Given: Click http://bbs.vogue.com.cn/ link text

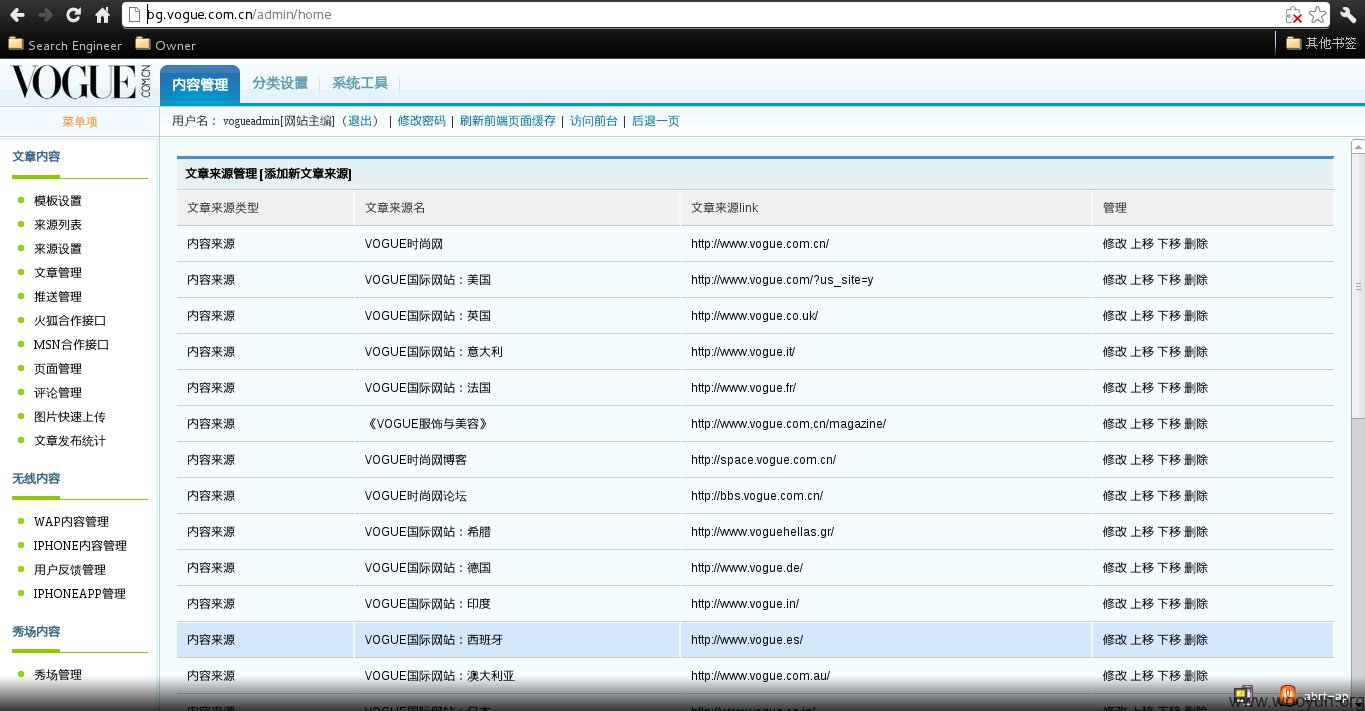Looking at the screenshot, I should [x=757, y=496].
